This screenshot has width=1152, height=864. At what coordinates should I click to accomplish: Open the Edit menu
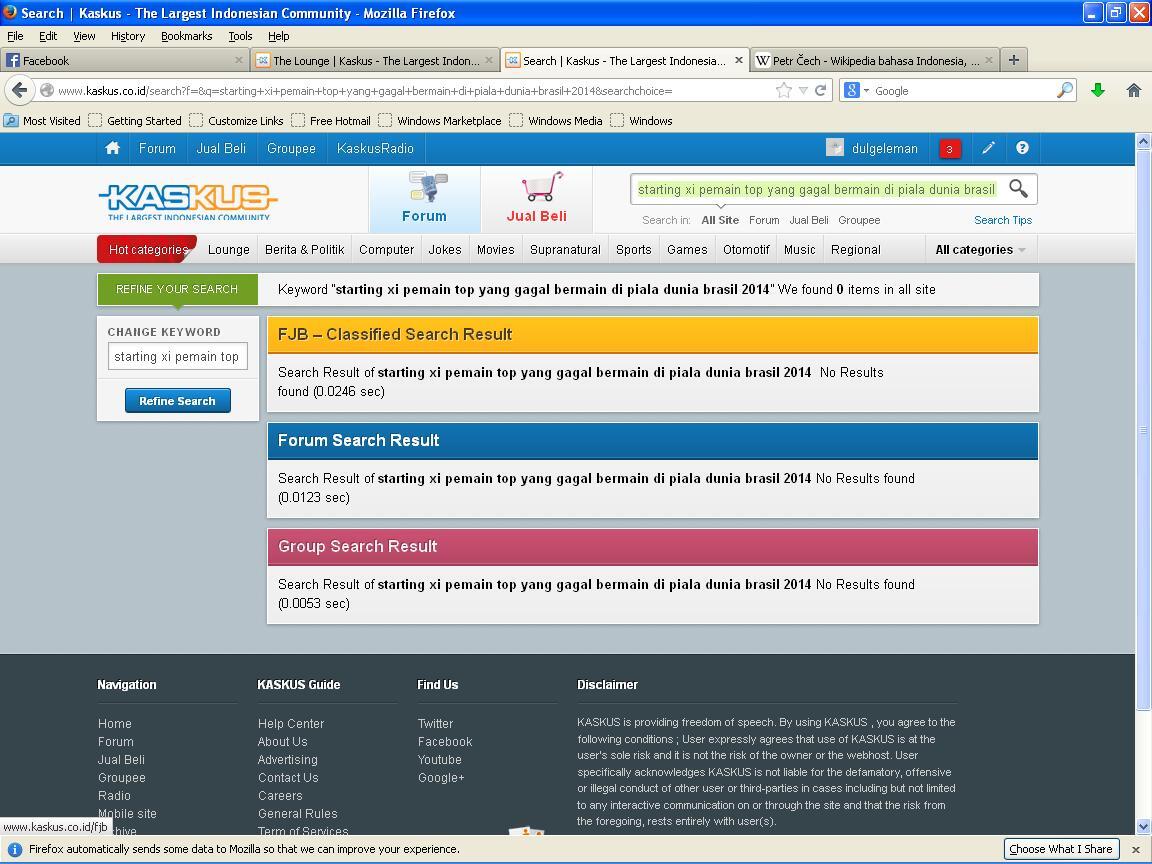click(x=48, y=36)
